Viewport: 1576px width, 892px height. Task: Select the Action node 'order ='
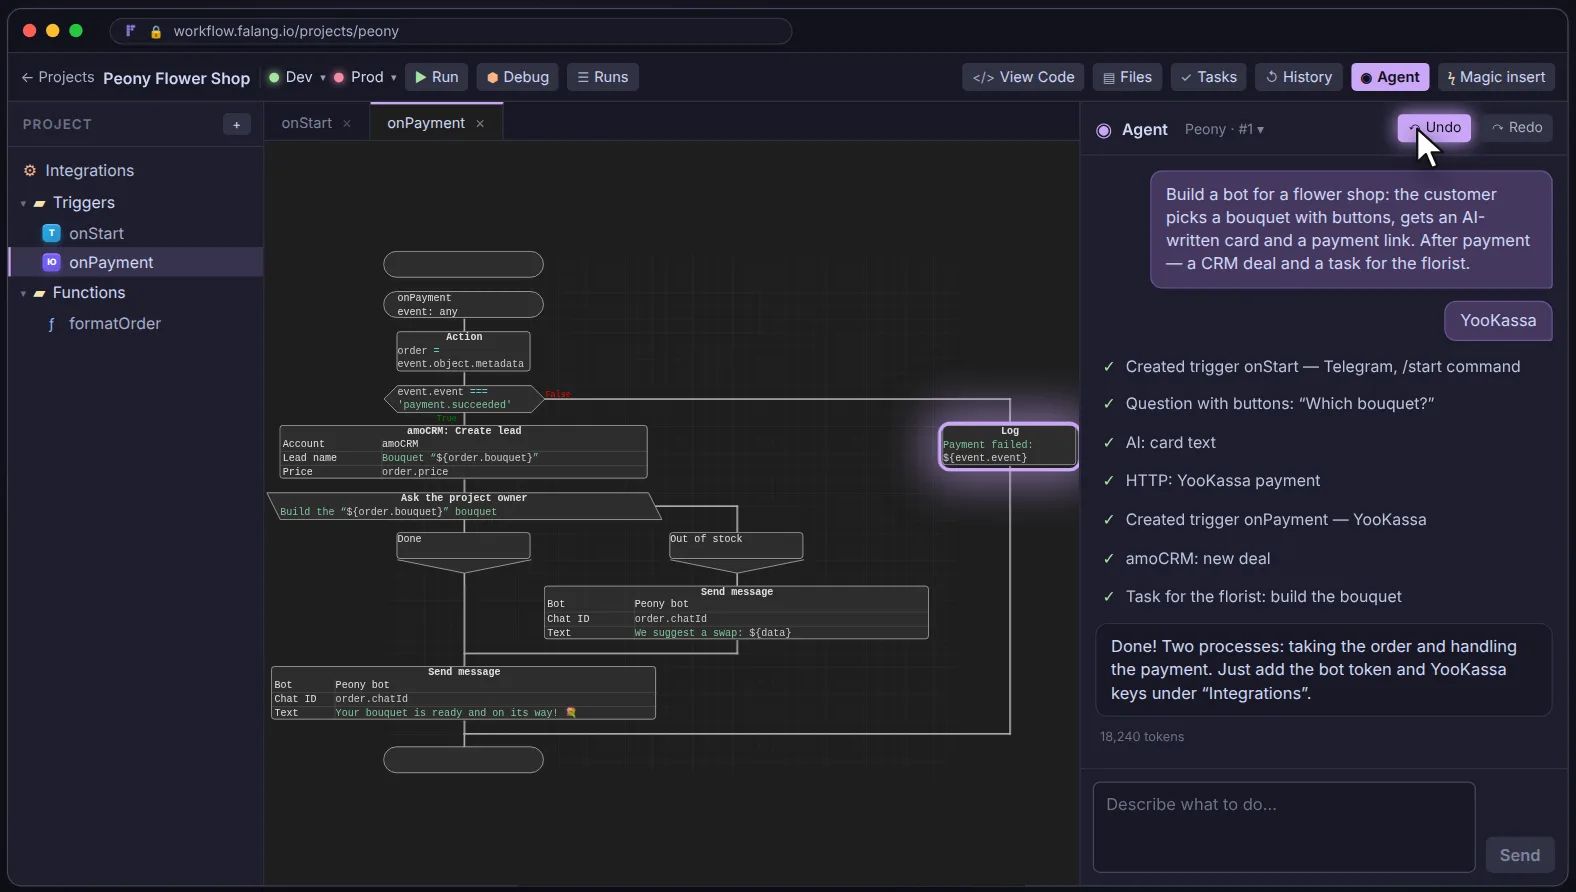[463, 351]
